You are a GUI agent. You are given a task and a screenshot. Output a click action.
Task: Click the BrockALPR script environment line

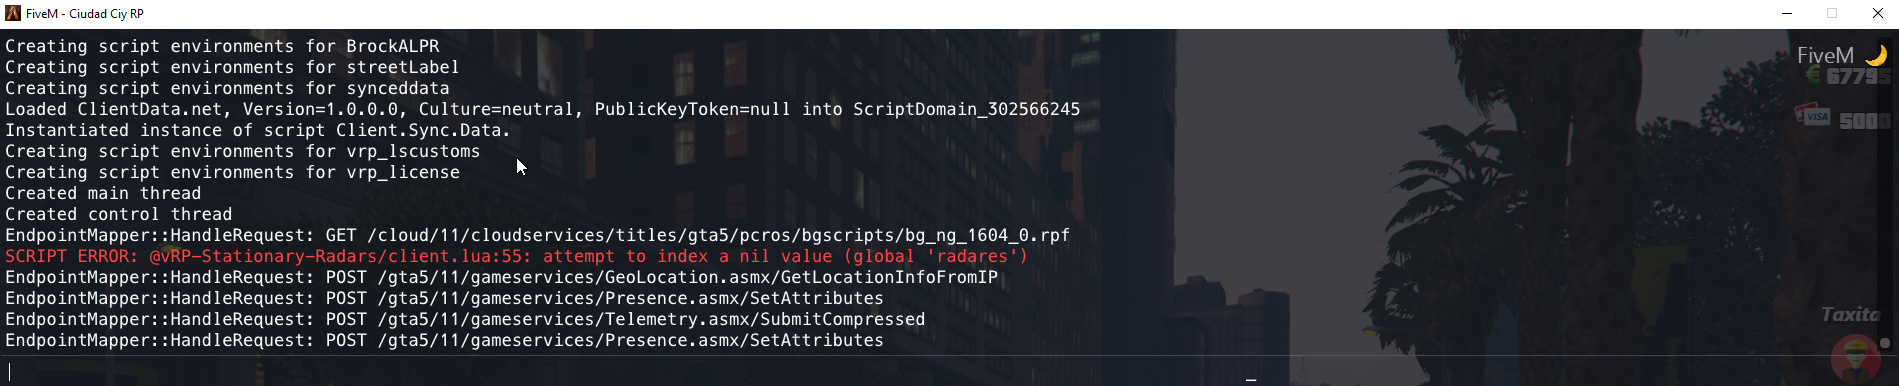click(x=222, y=46)
